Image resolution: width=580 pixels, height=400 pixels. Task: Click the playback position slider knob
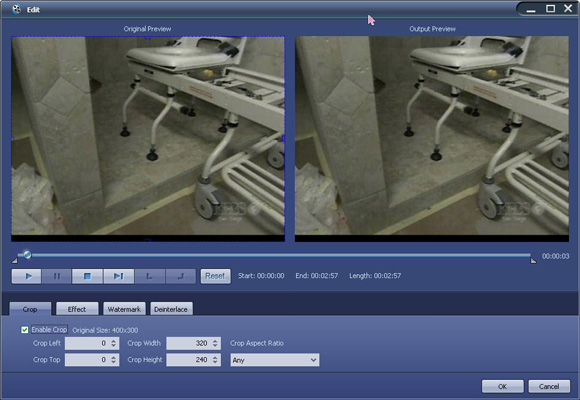click(x=27, y=255)
